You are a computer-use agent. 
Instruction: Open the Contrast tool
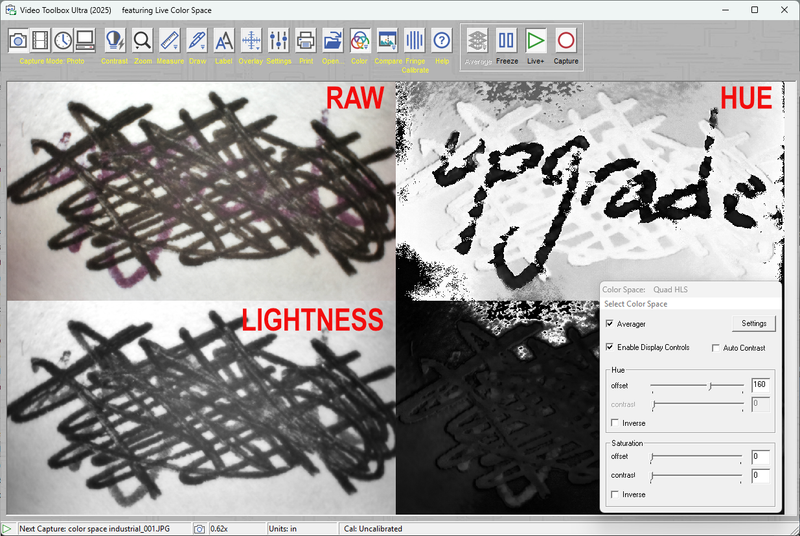[115, 41]
